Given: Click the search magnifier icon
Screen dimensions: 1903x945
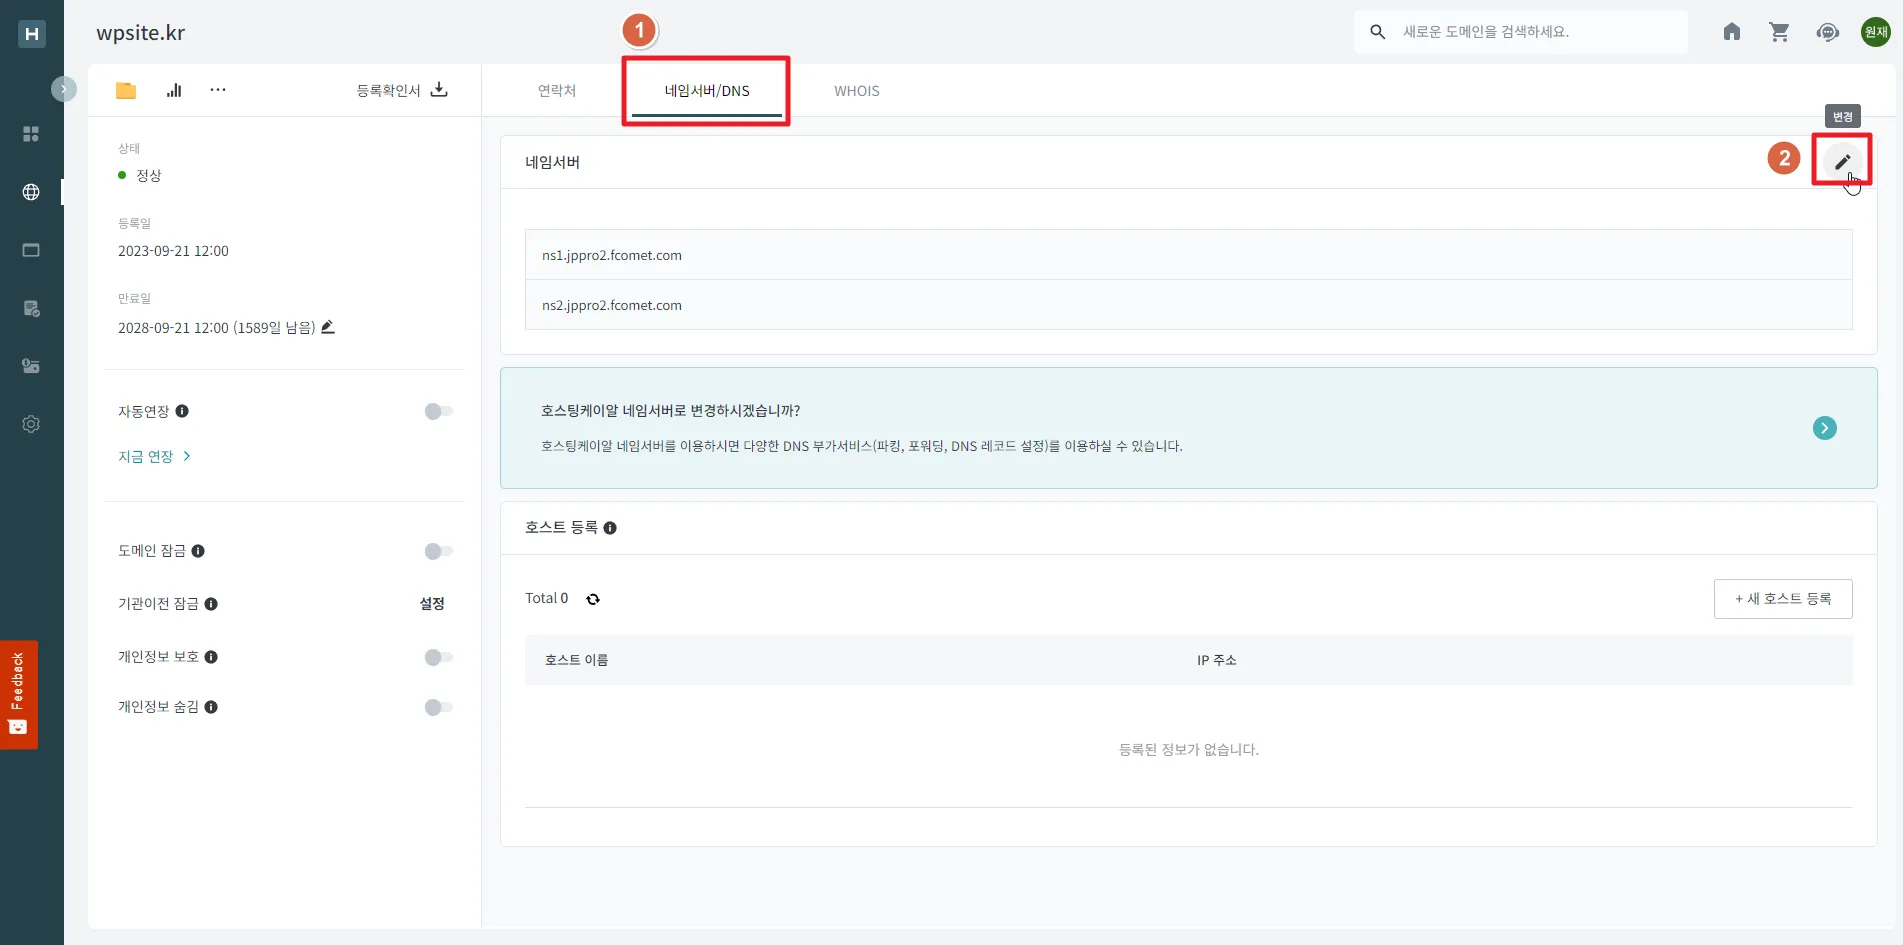Looking at the screenshot, I should point(1378,32).
